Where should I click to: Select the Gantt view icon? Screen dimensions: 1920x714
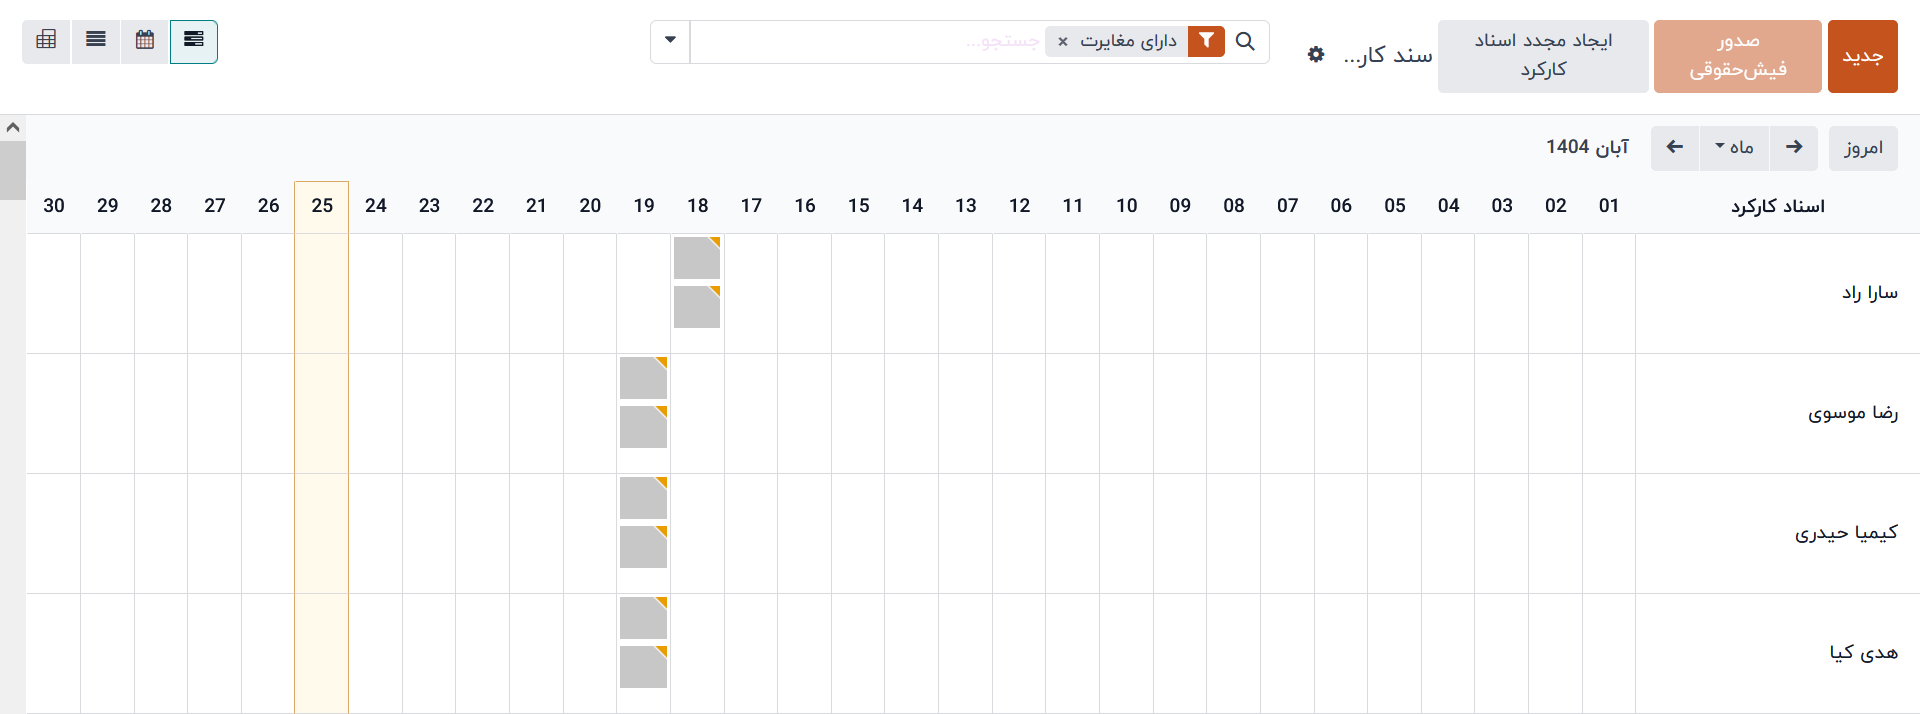tap(194, 41)
